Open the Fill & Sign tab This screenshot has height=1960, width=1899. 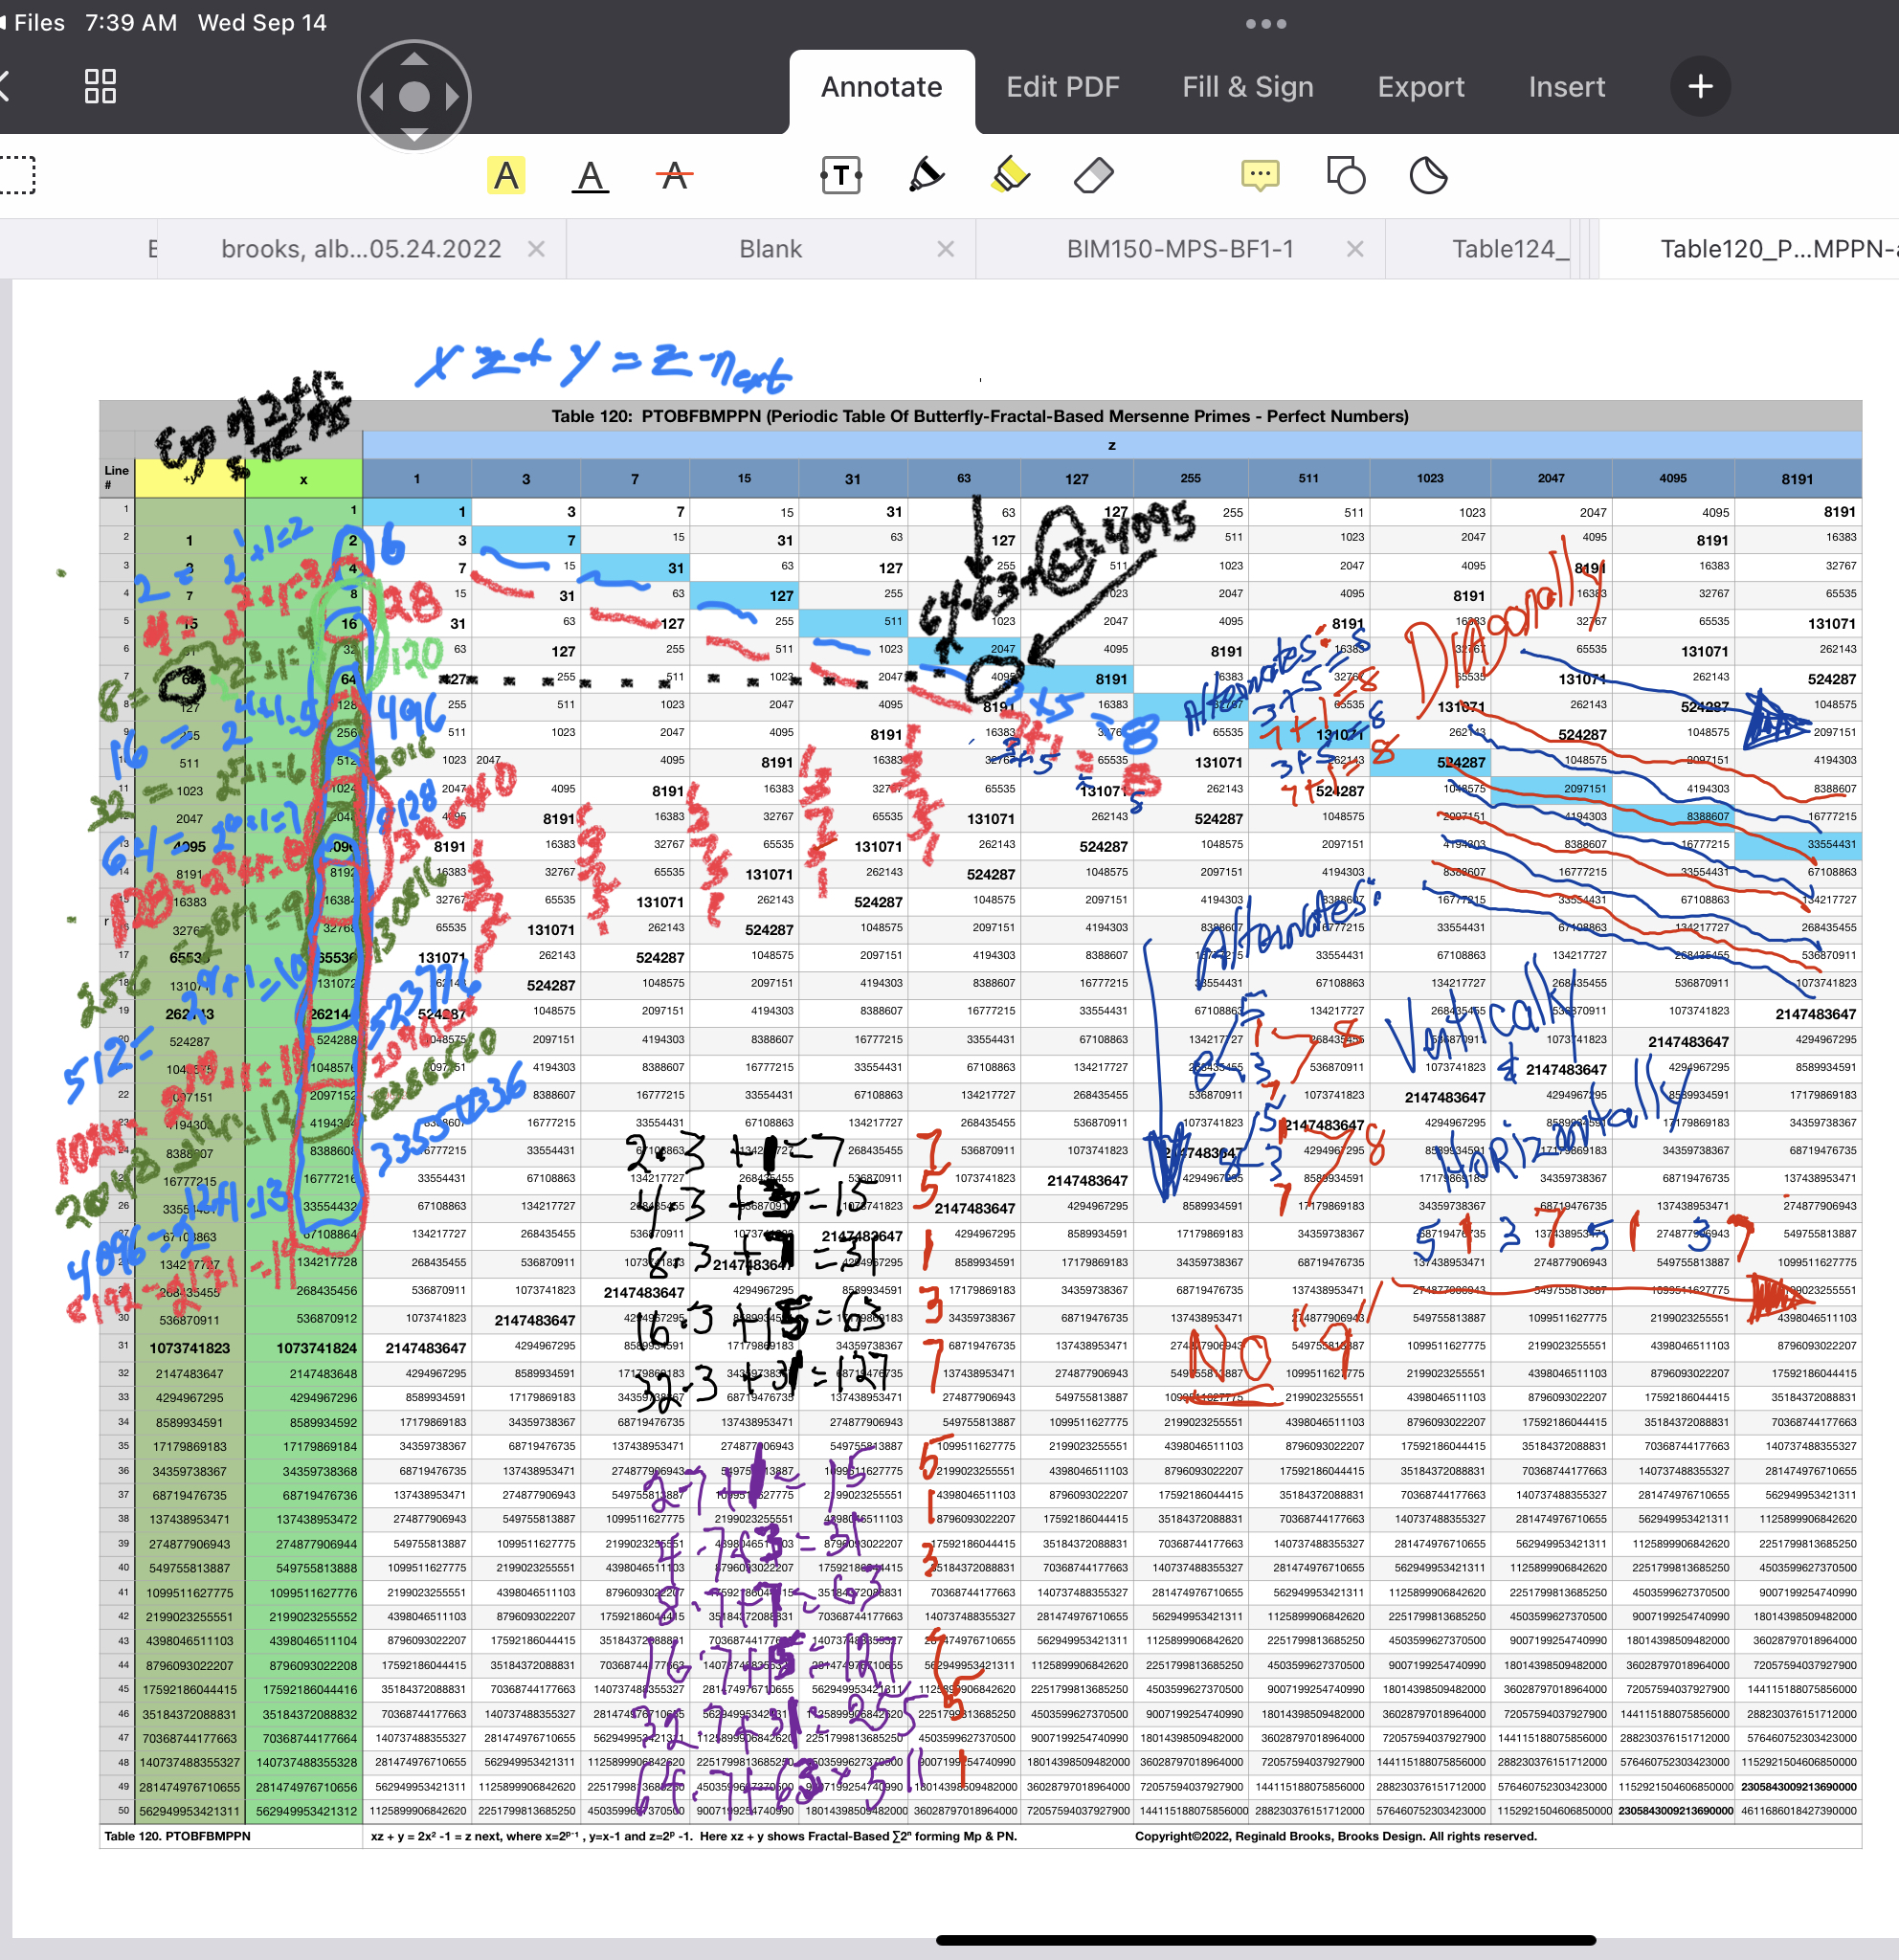coord(1247,87)
